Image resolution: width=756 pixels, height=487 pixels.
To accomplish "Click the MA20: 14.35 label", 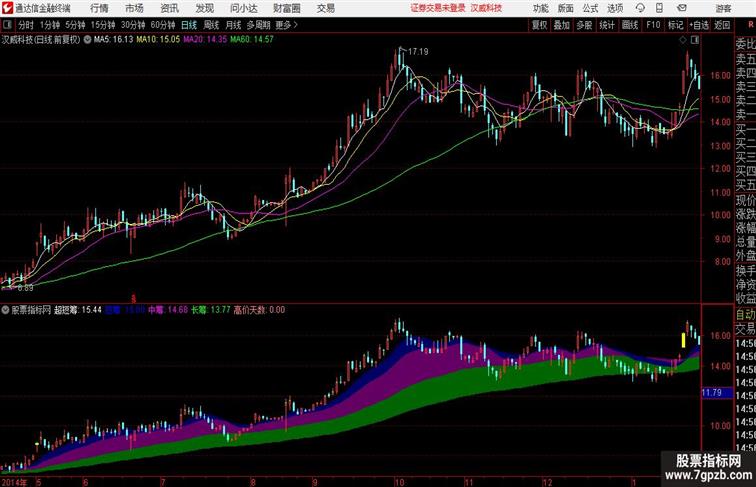I will pos(205,40).
